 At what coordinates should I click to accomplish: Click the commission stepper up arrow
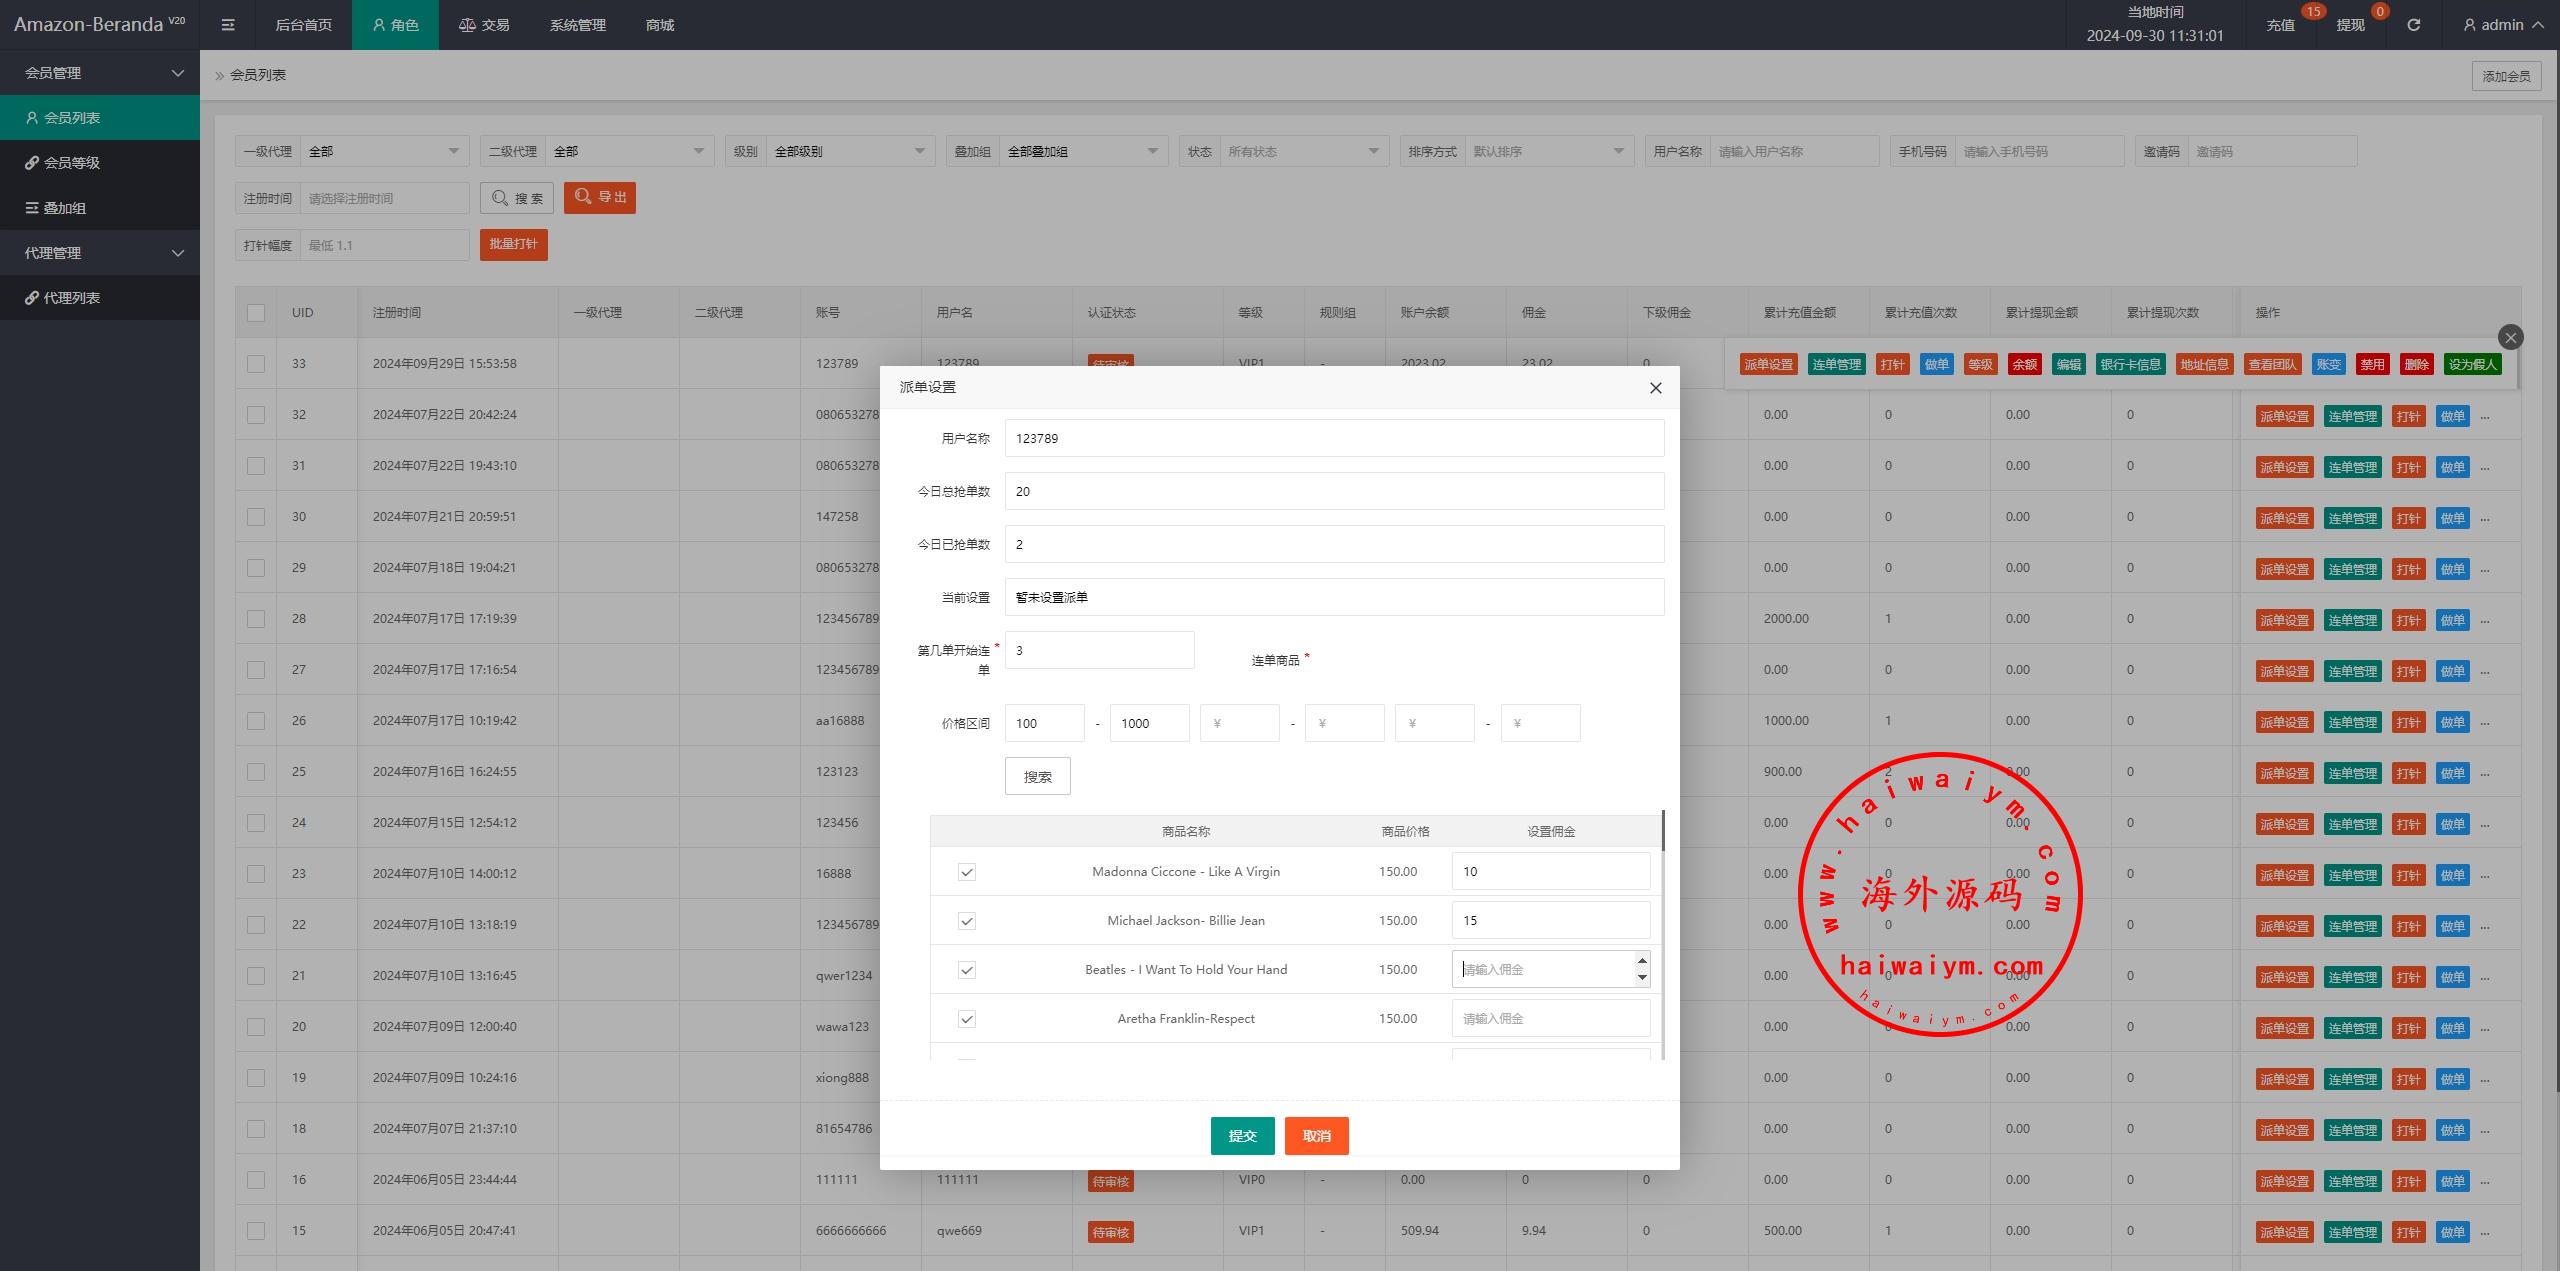tap(1641, 961)
